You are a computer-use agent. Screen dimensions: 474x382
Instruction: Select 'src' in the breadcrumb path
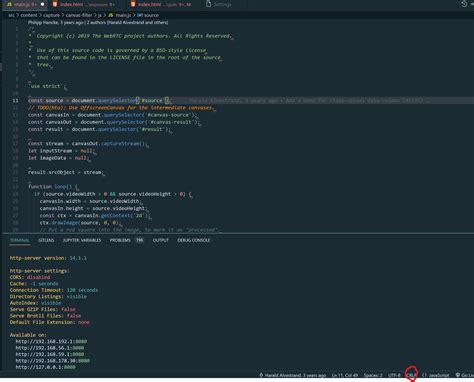[x=11, y=15]
